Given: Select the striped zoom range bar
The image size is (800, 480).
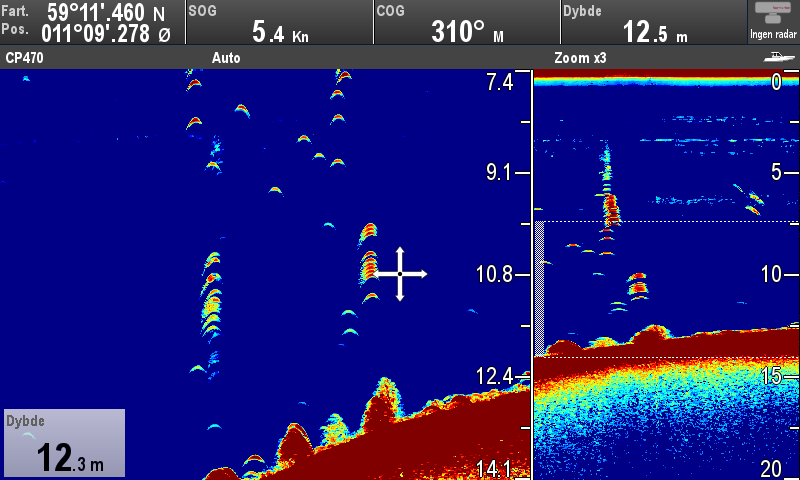Looking at the screenshot, I should pyautogui.click(x=539, y=288).
